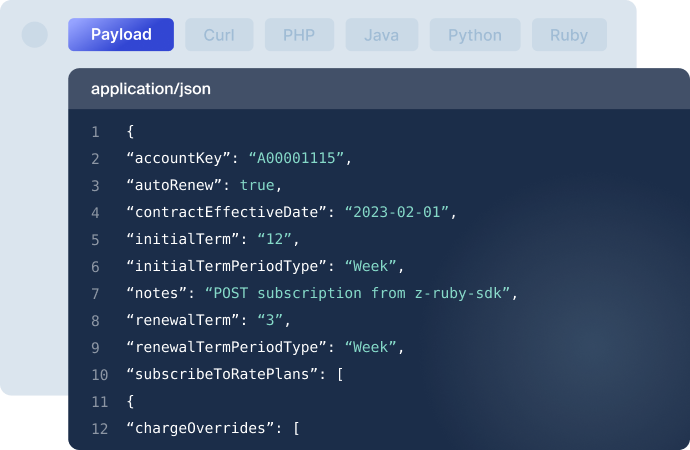
Task: Click the initialTermPeriodType key on line 6
Action: tap(226, 267)
